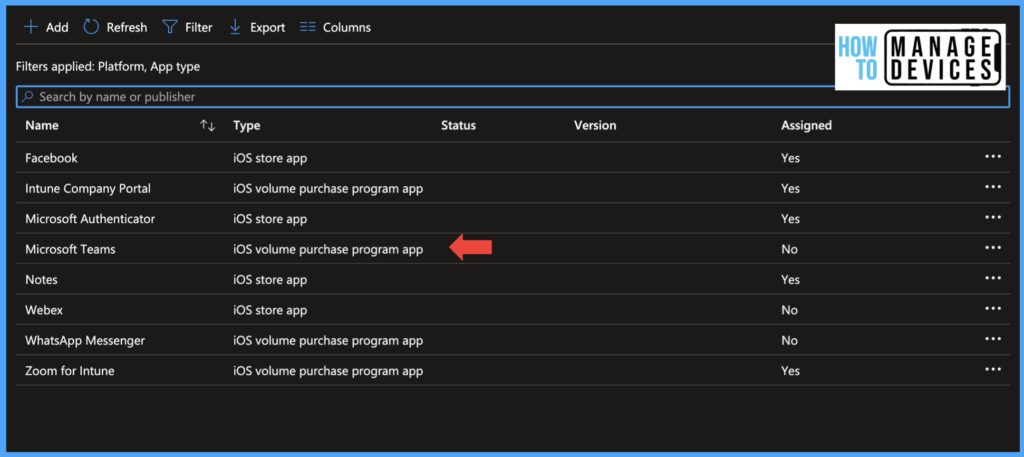The image size is (1024, 457).
Task: Click the Export button label
Action: point(267,27)
